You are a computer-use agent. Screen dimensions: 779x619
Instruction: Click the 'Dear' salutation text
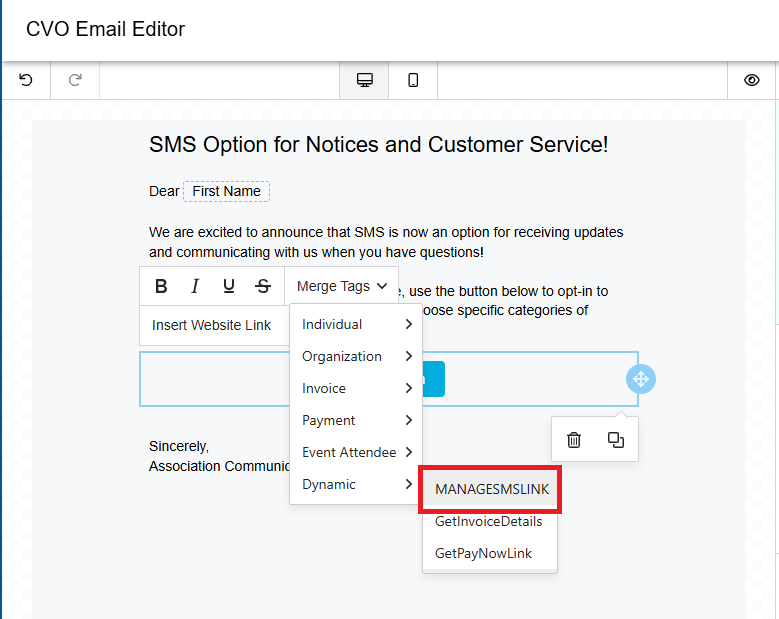tap(164, 191)
